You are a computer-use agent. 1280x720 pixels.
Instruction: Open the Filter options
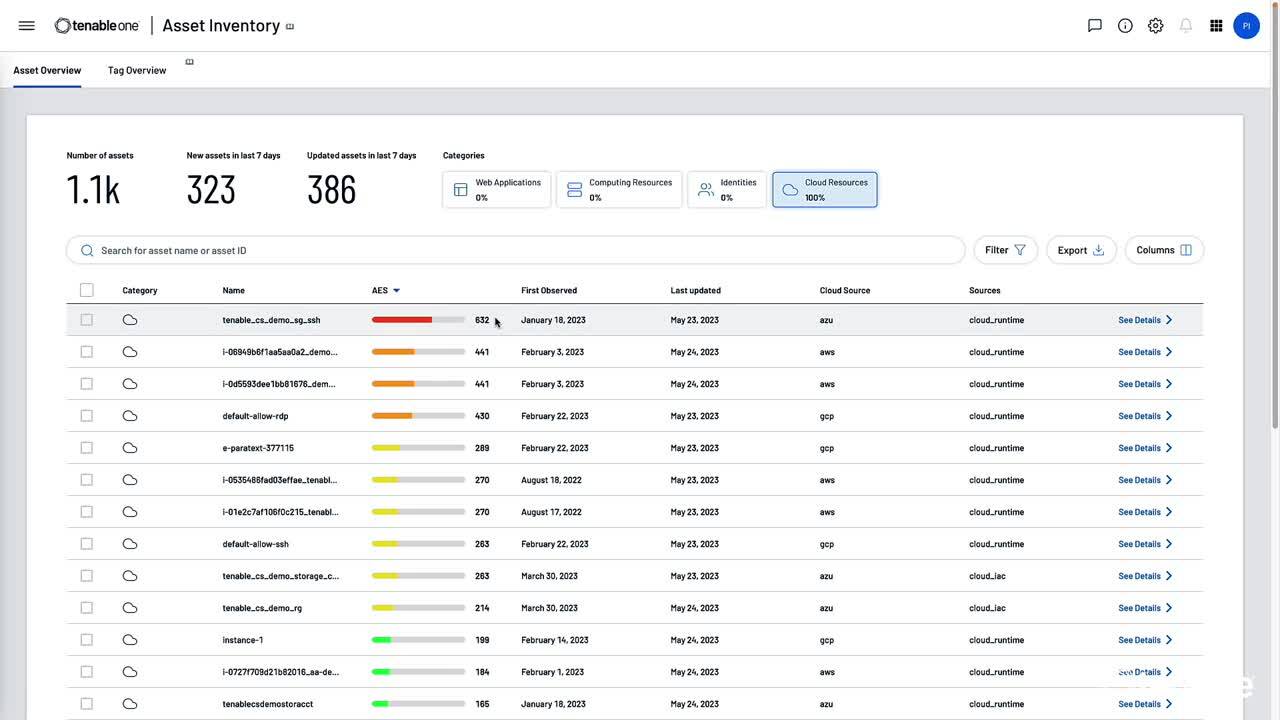click(1005, 250)
